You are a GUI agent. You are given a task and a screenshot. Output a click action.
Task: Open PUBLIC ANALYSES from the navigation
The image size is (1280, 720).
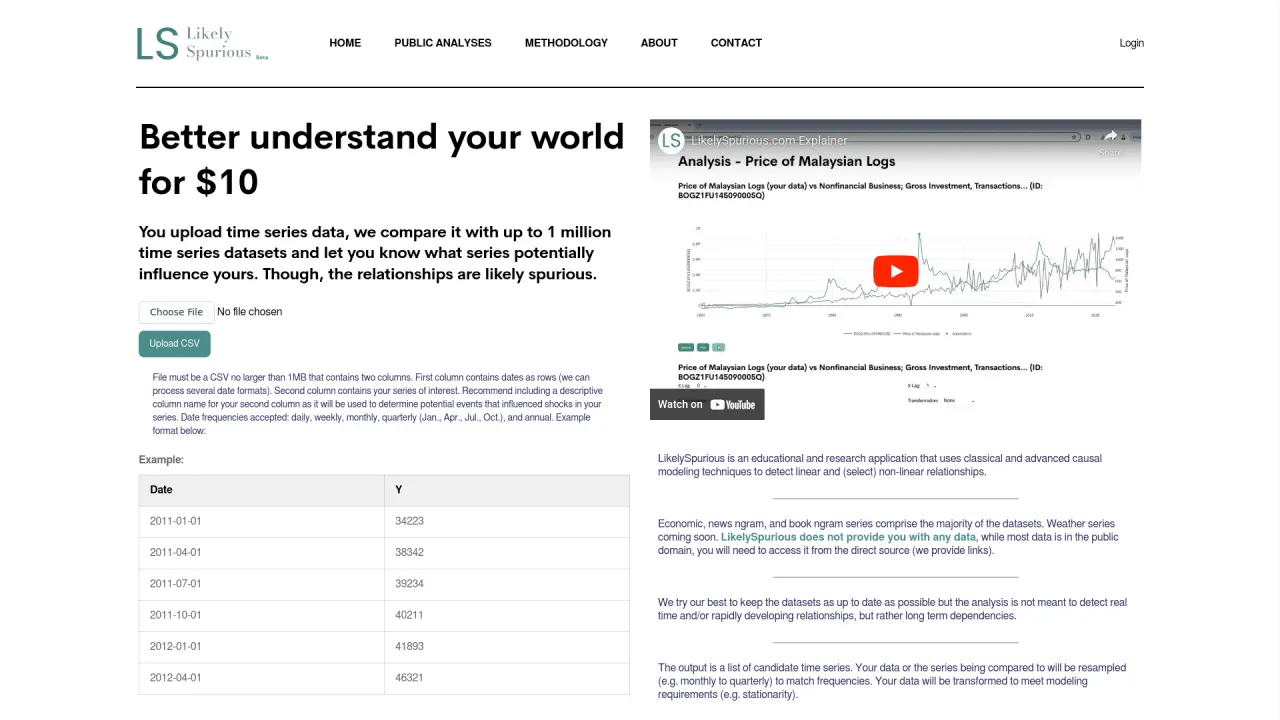[443, 43]
